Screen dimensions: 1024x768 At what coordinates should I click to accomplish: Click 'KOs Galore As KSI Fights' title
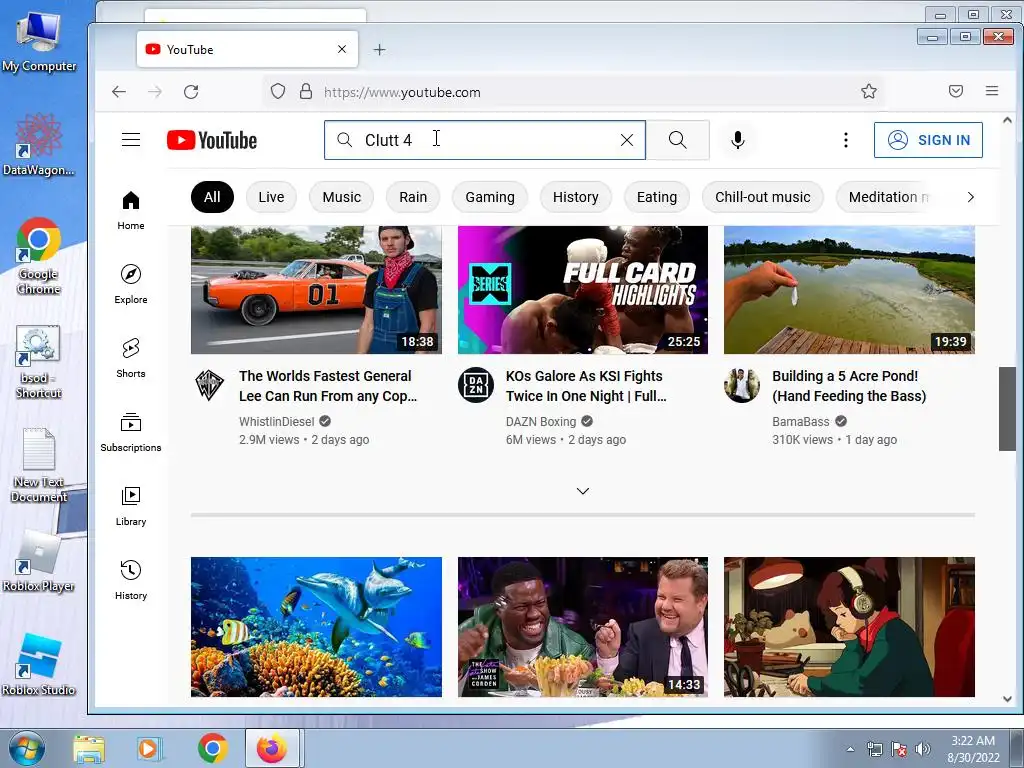click(586, 386)
